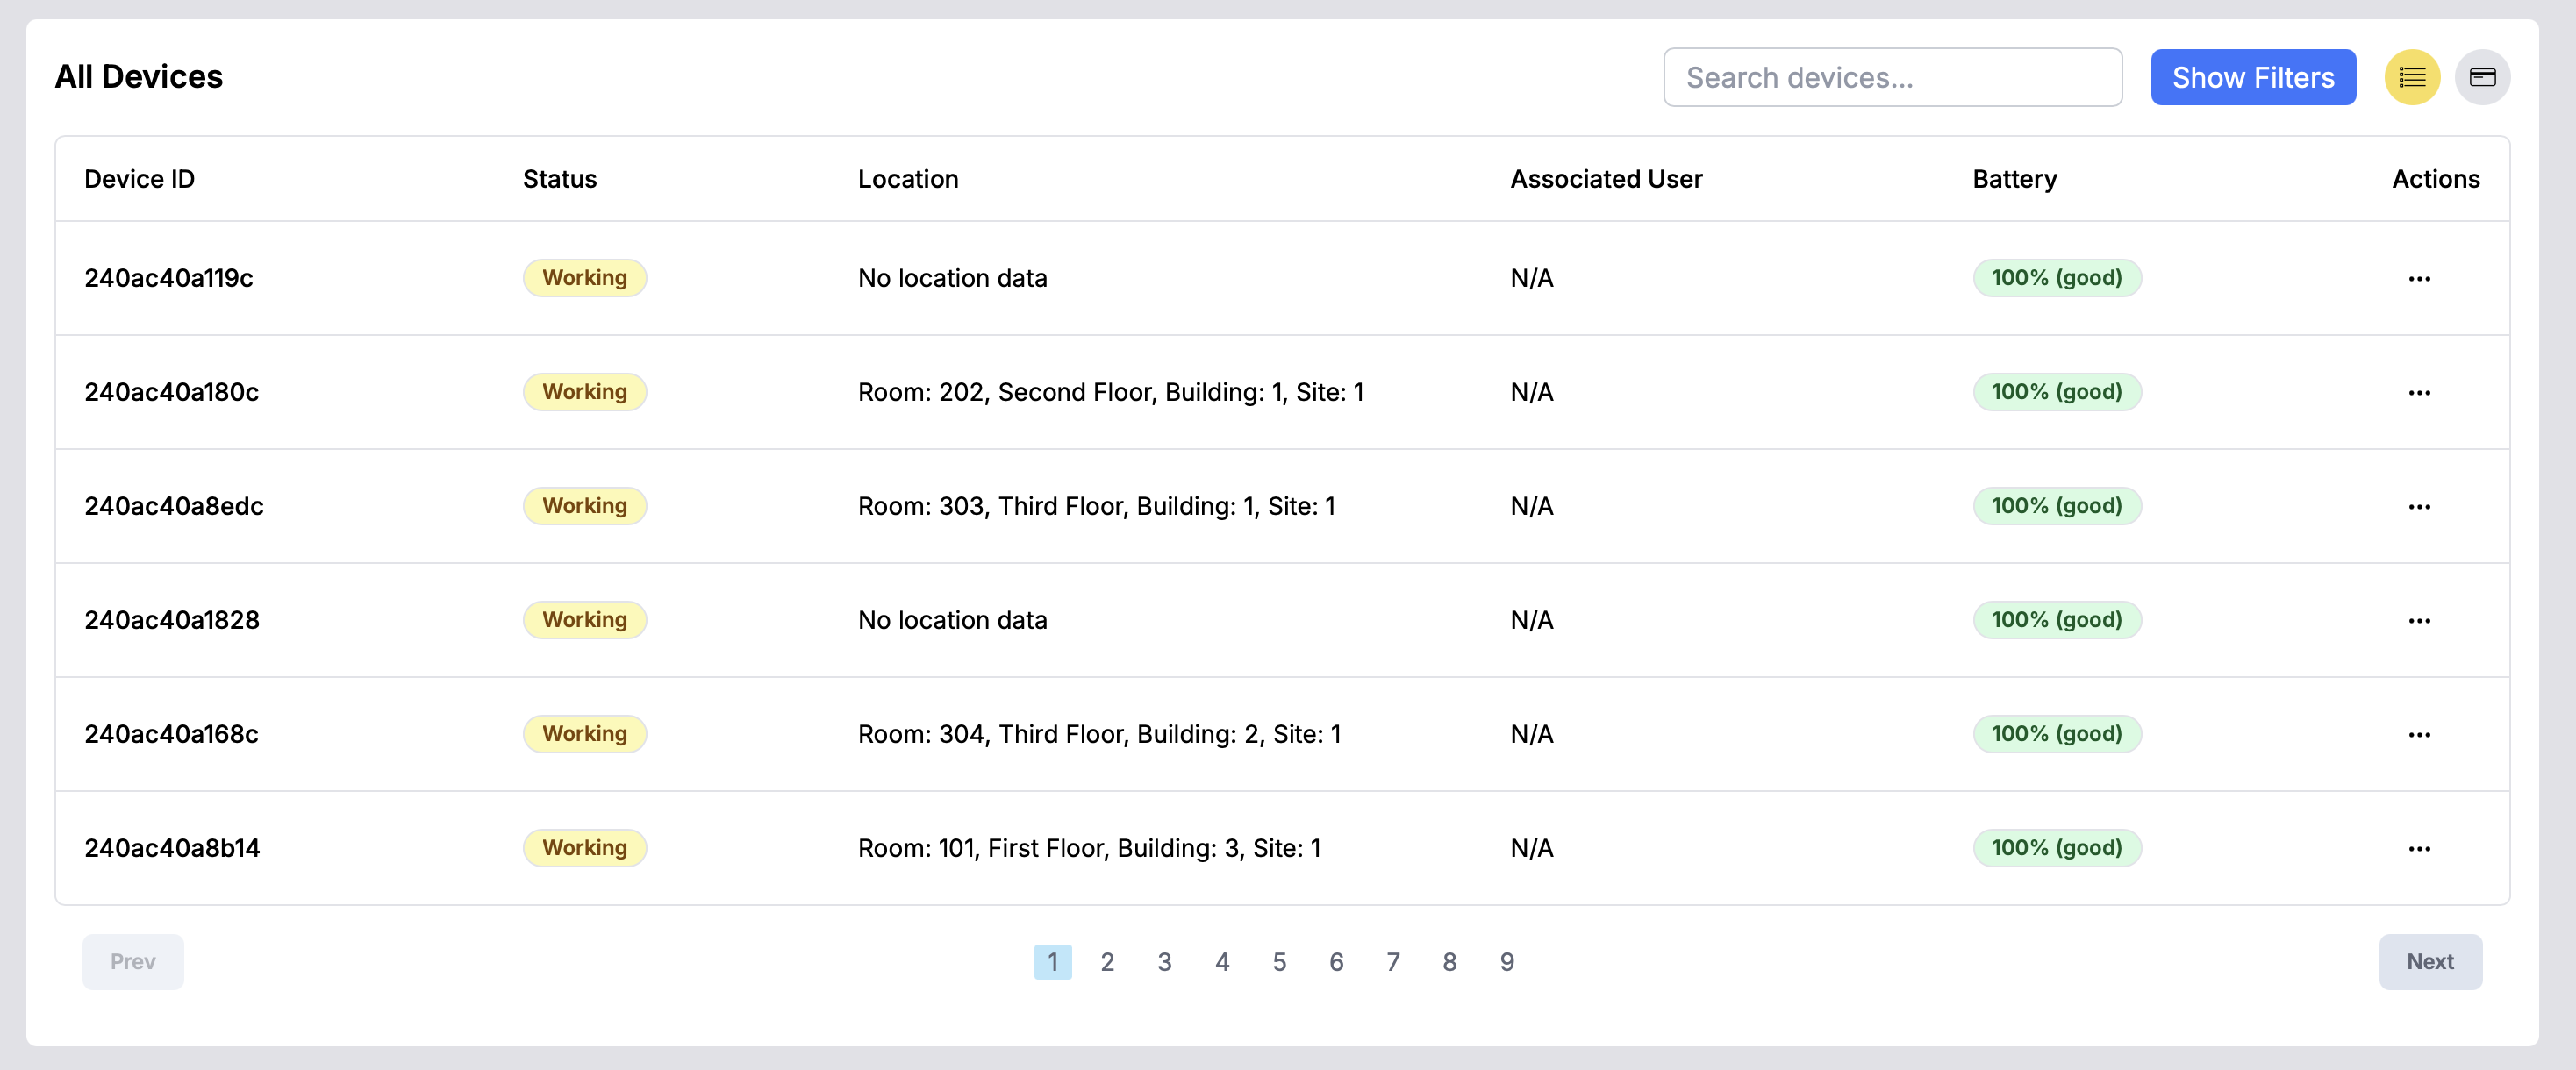2576x1070 pixels.
Task: Click the Battery column header
Action: [2013, 179]
